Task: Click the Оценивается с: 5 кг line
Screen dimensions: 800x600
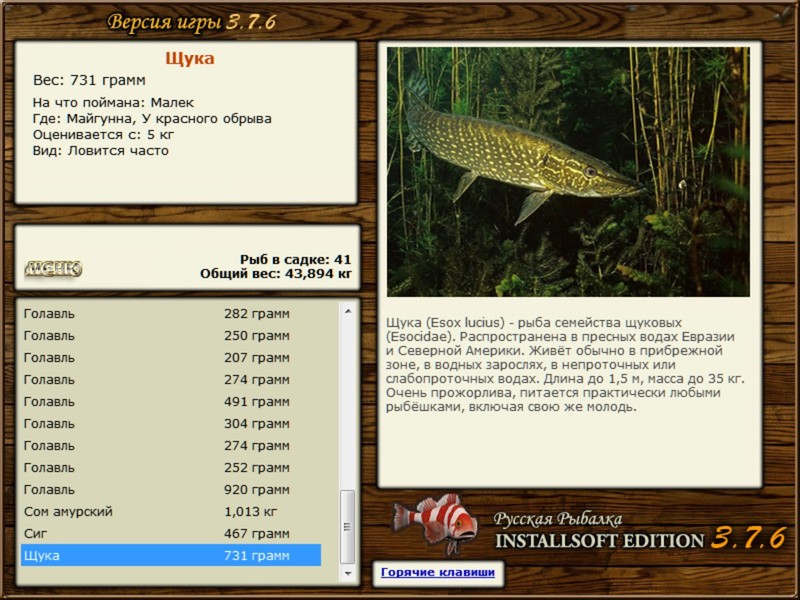Action: coord(104,135)
